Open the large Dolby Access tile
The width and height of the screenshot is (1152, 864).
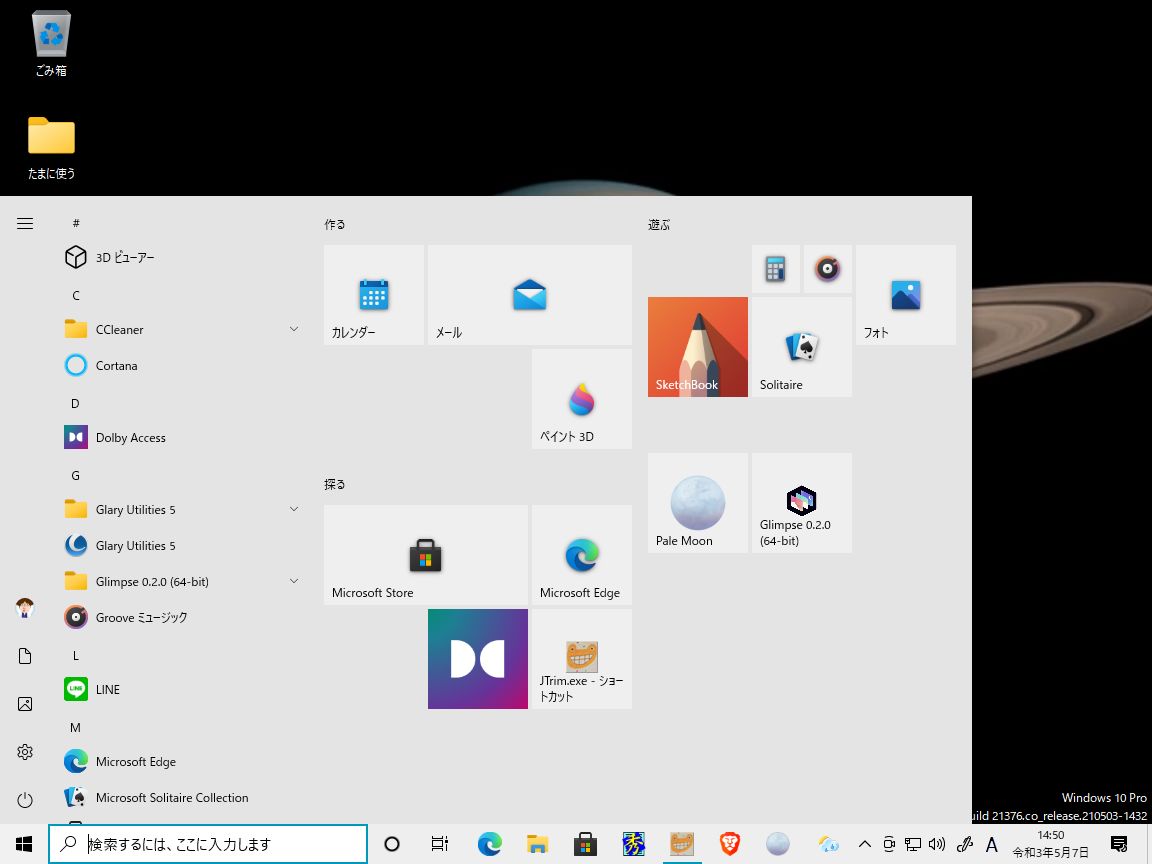[x=478, y=659]
